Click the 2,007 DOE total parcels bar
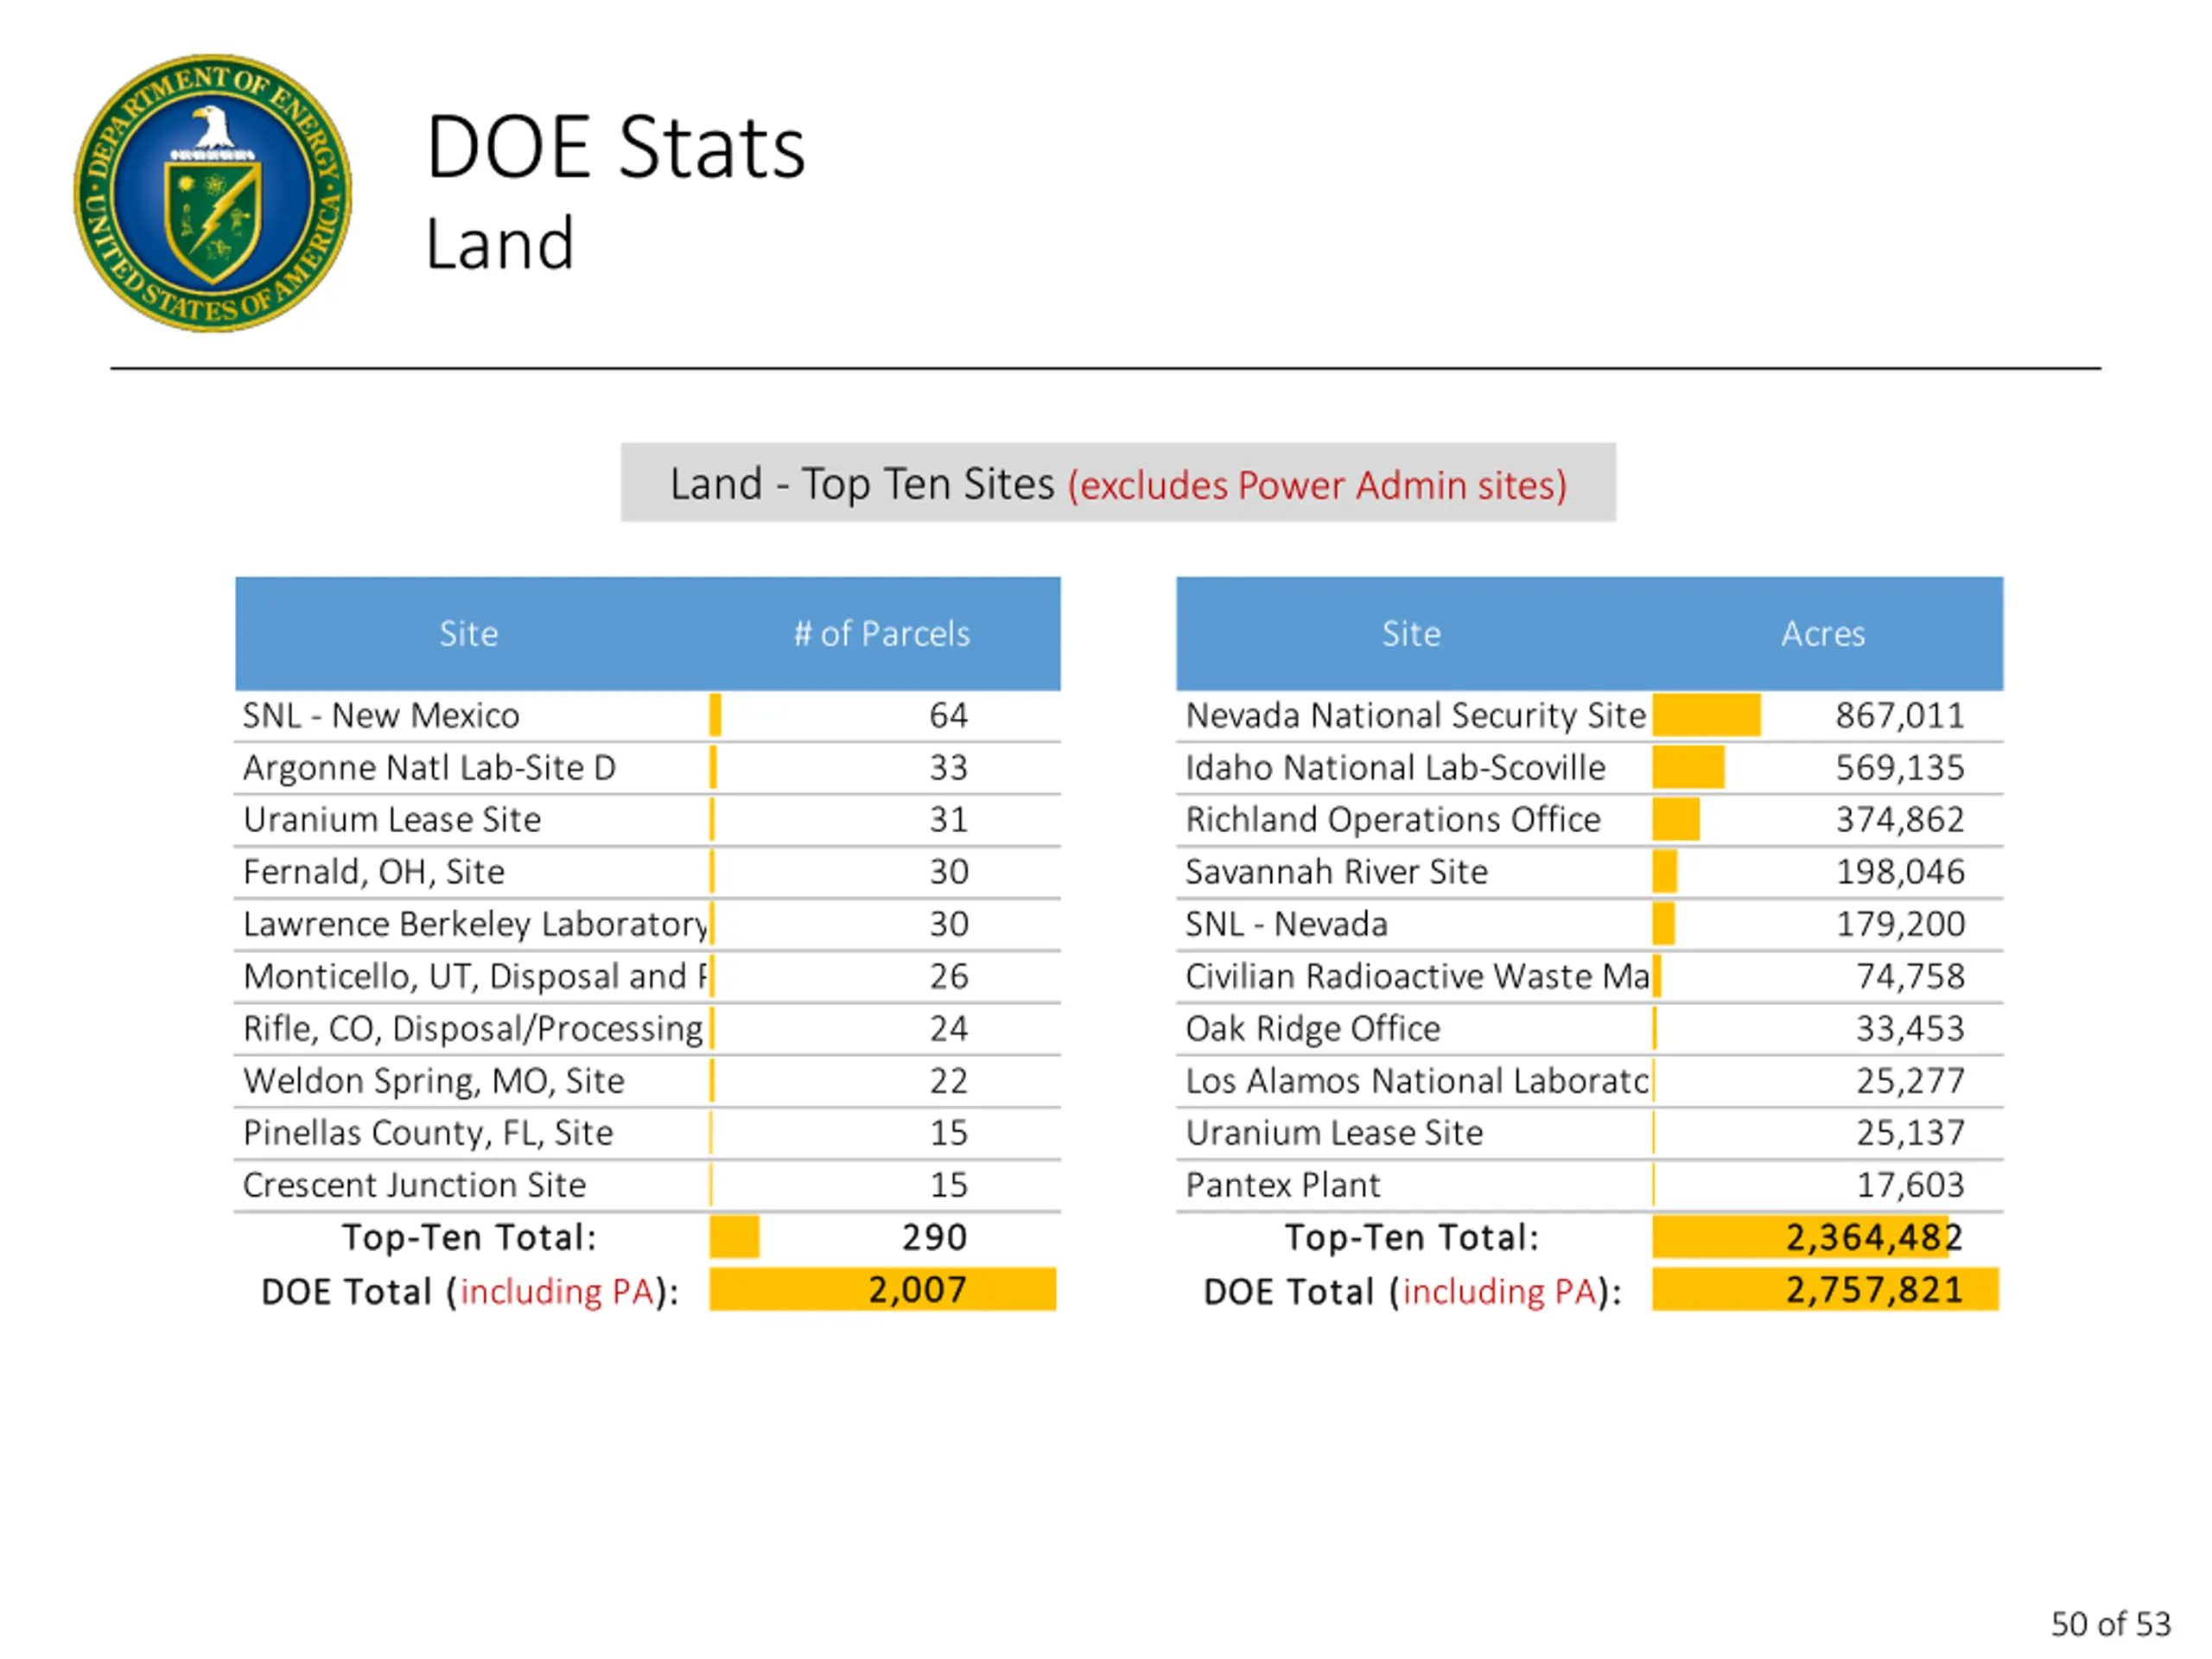Screen dimensions: 2212x1659 click(882, 1289)
